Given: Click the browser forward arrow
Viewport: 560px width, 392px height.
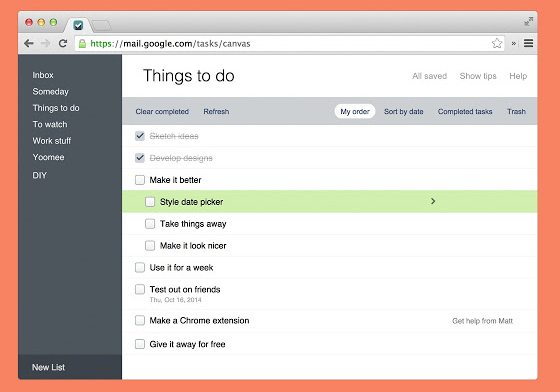Looking at the screenshot, I should pos(45,44).
